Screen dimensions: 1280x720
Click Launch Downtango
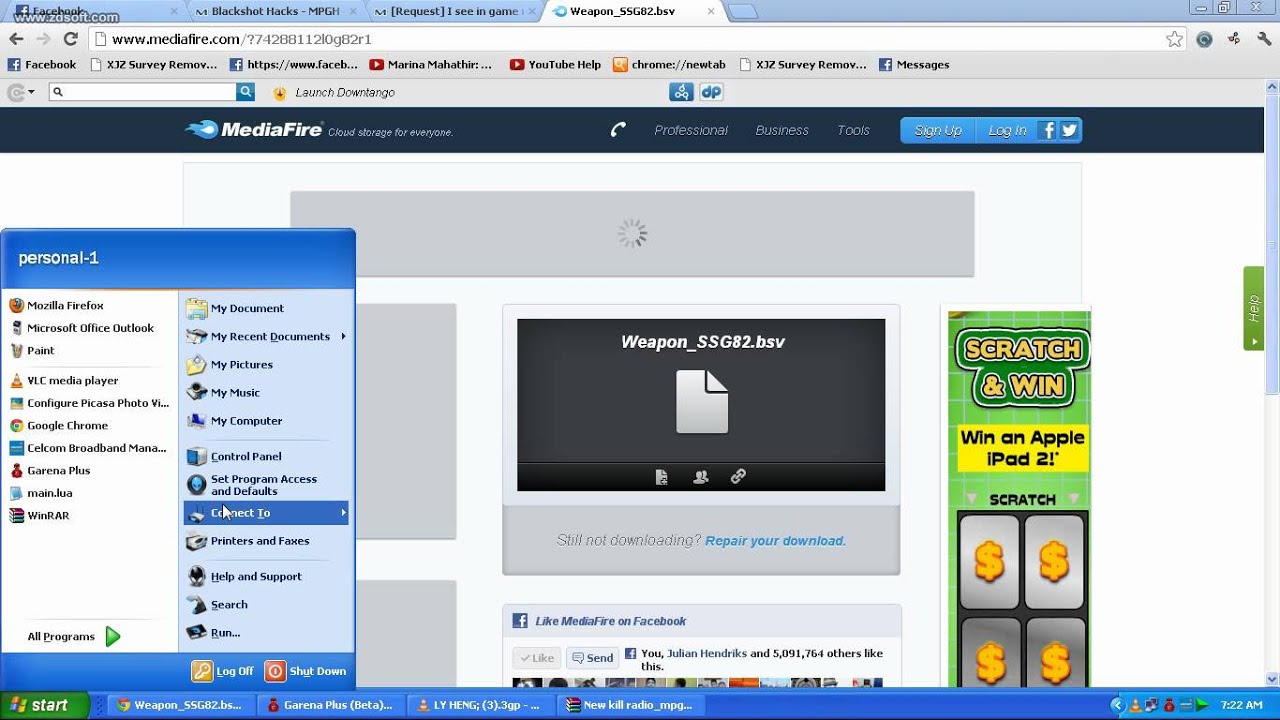coord(334,92)
